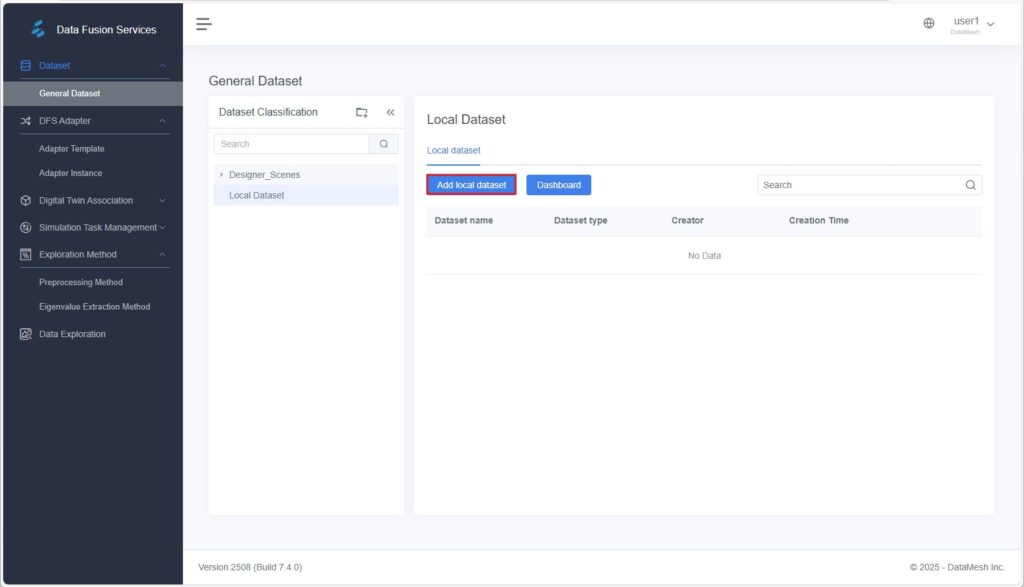1024x587 pixels.
Task: Expand the Designer_Scenes tree node
Action: [221, 175]
